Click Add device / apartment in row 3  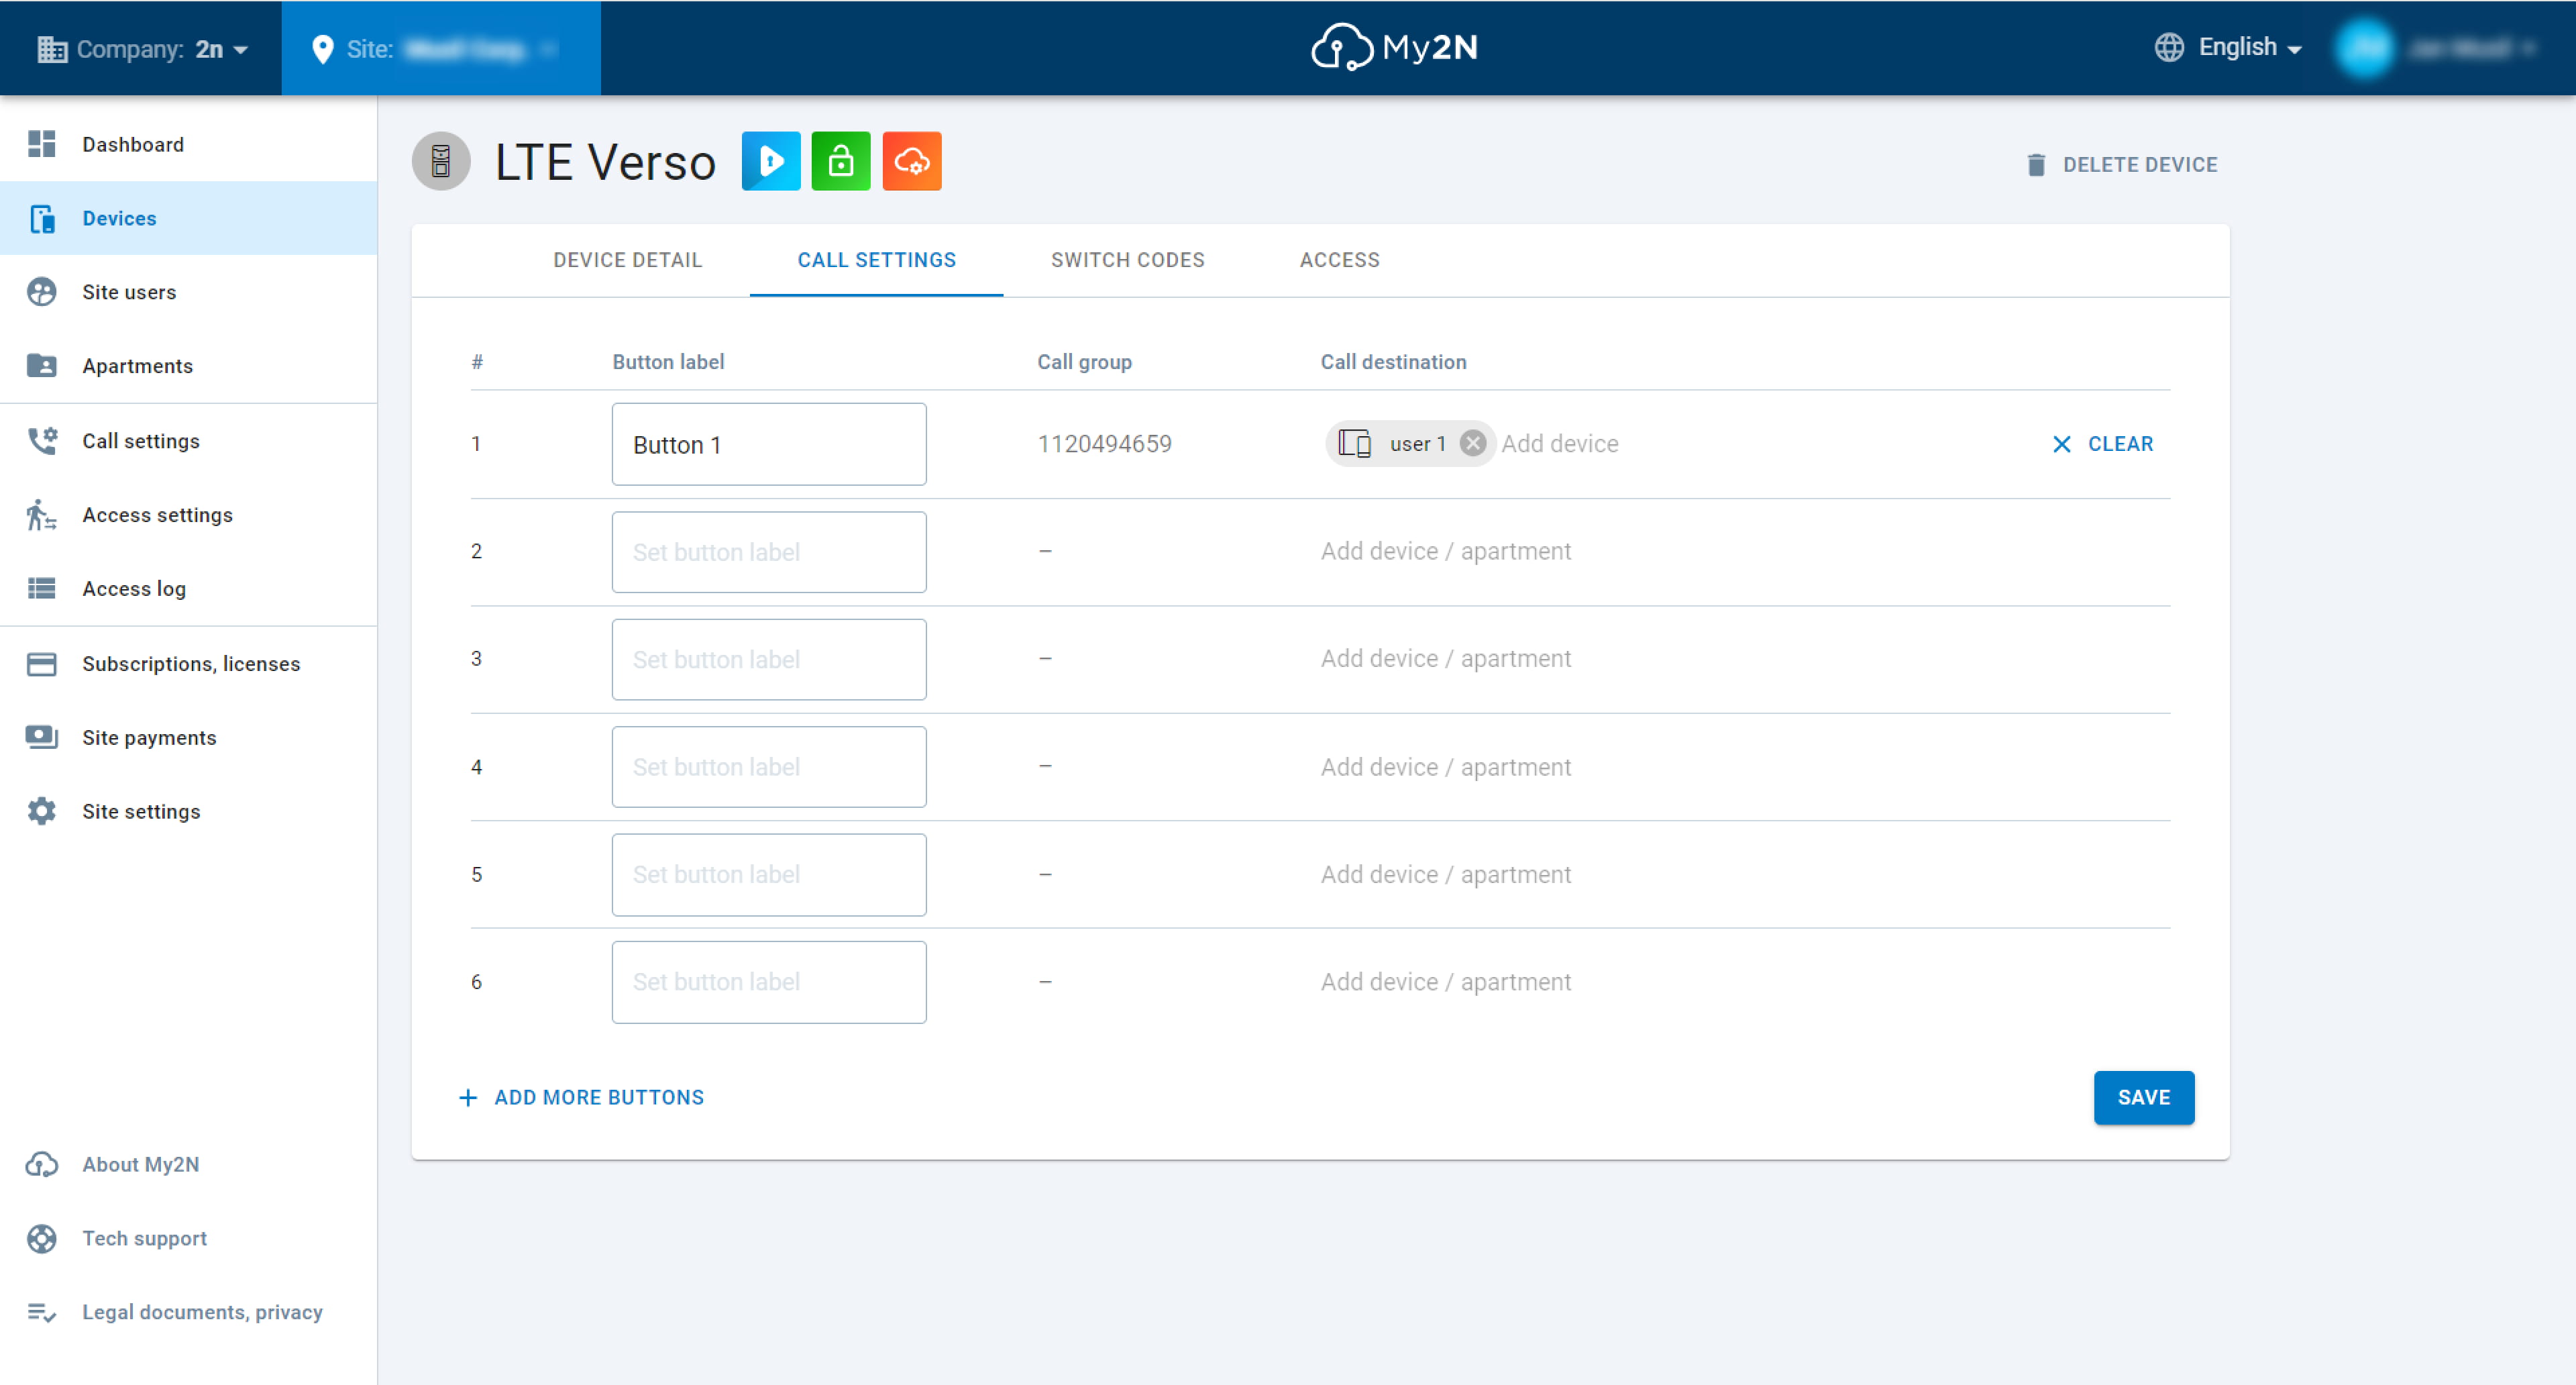(1445, 659)
